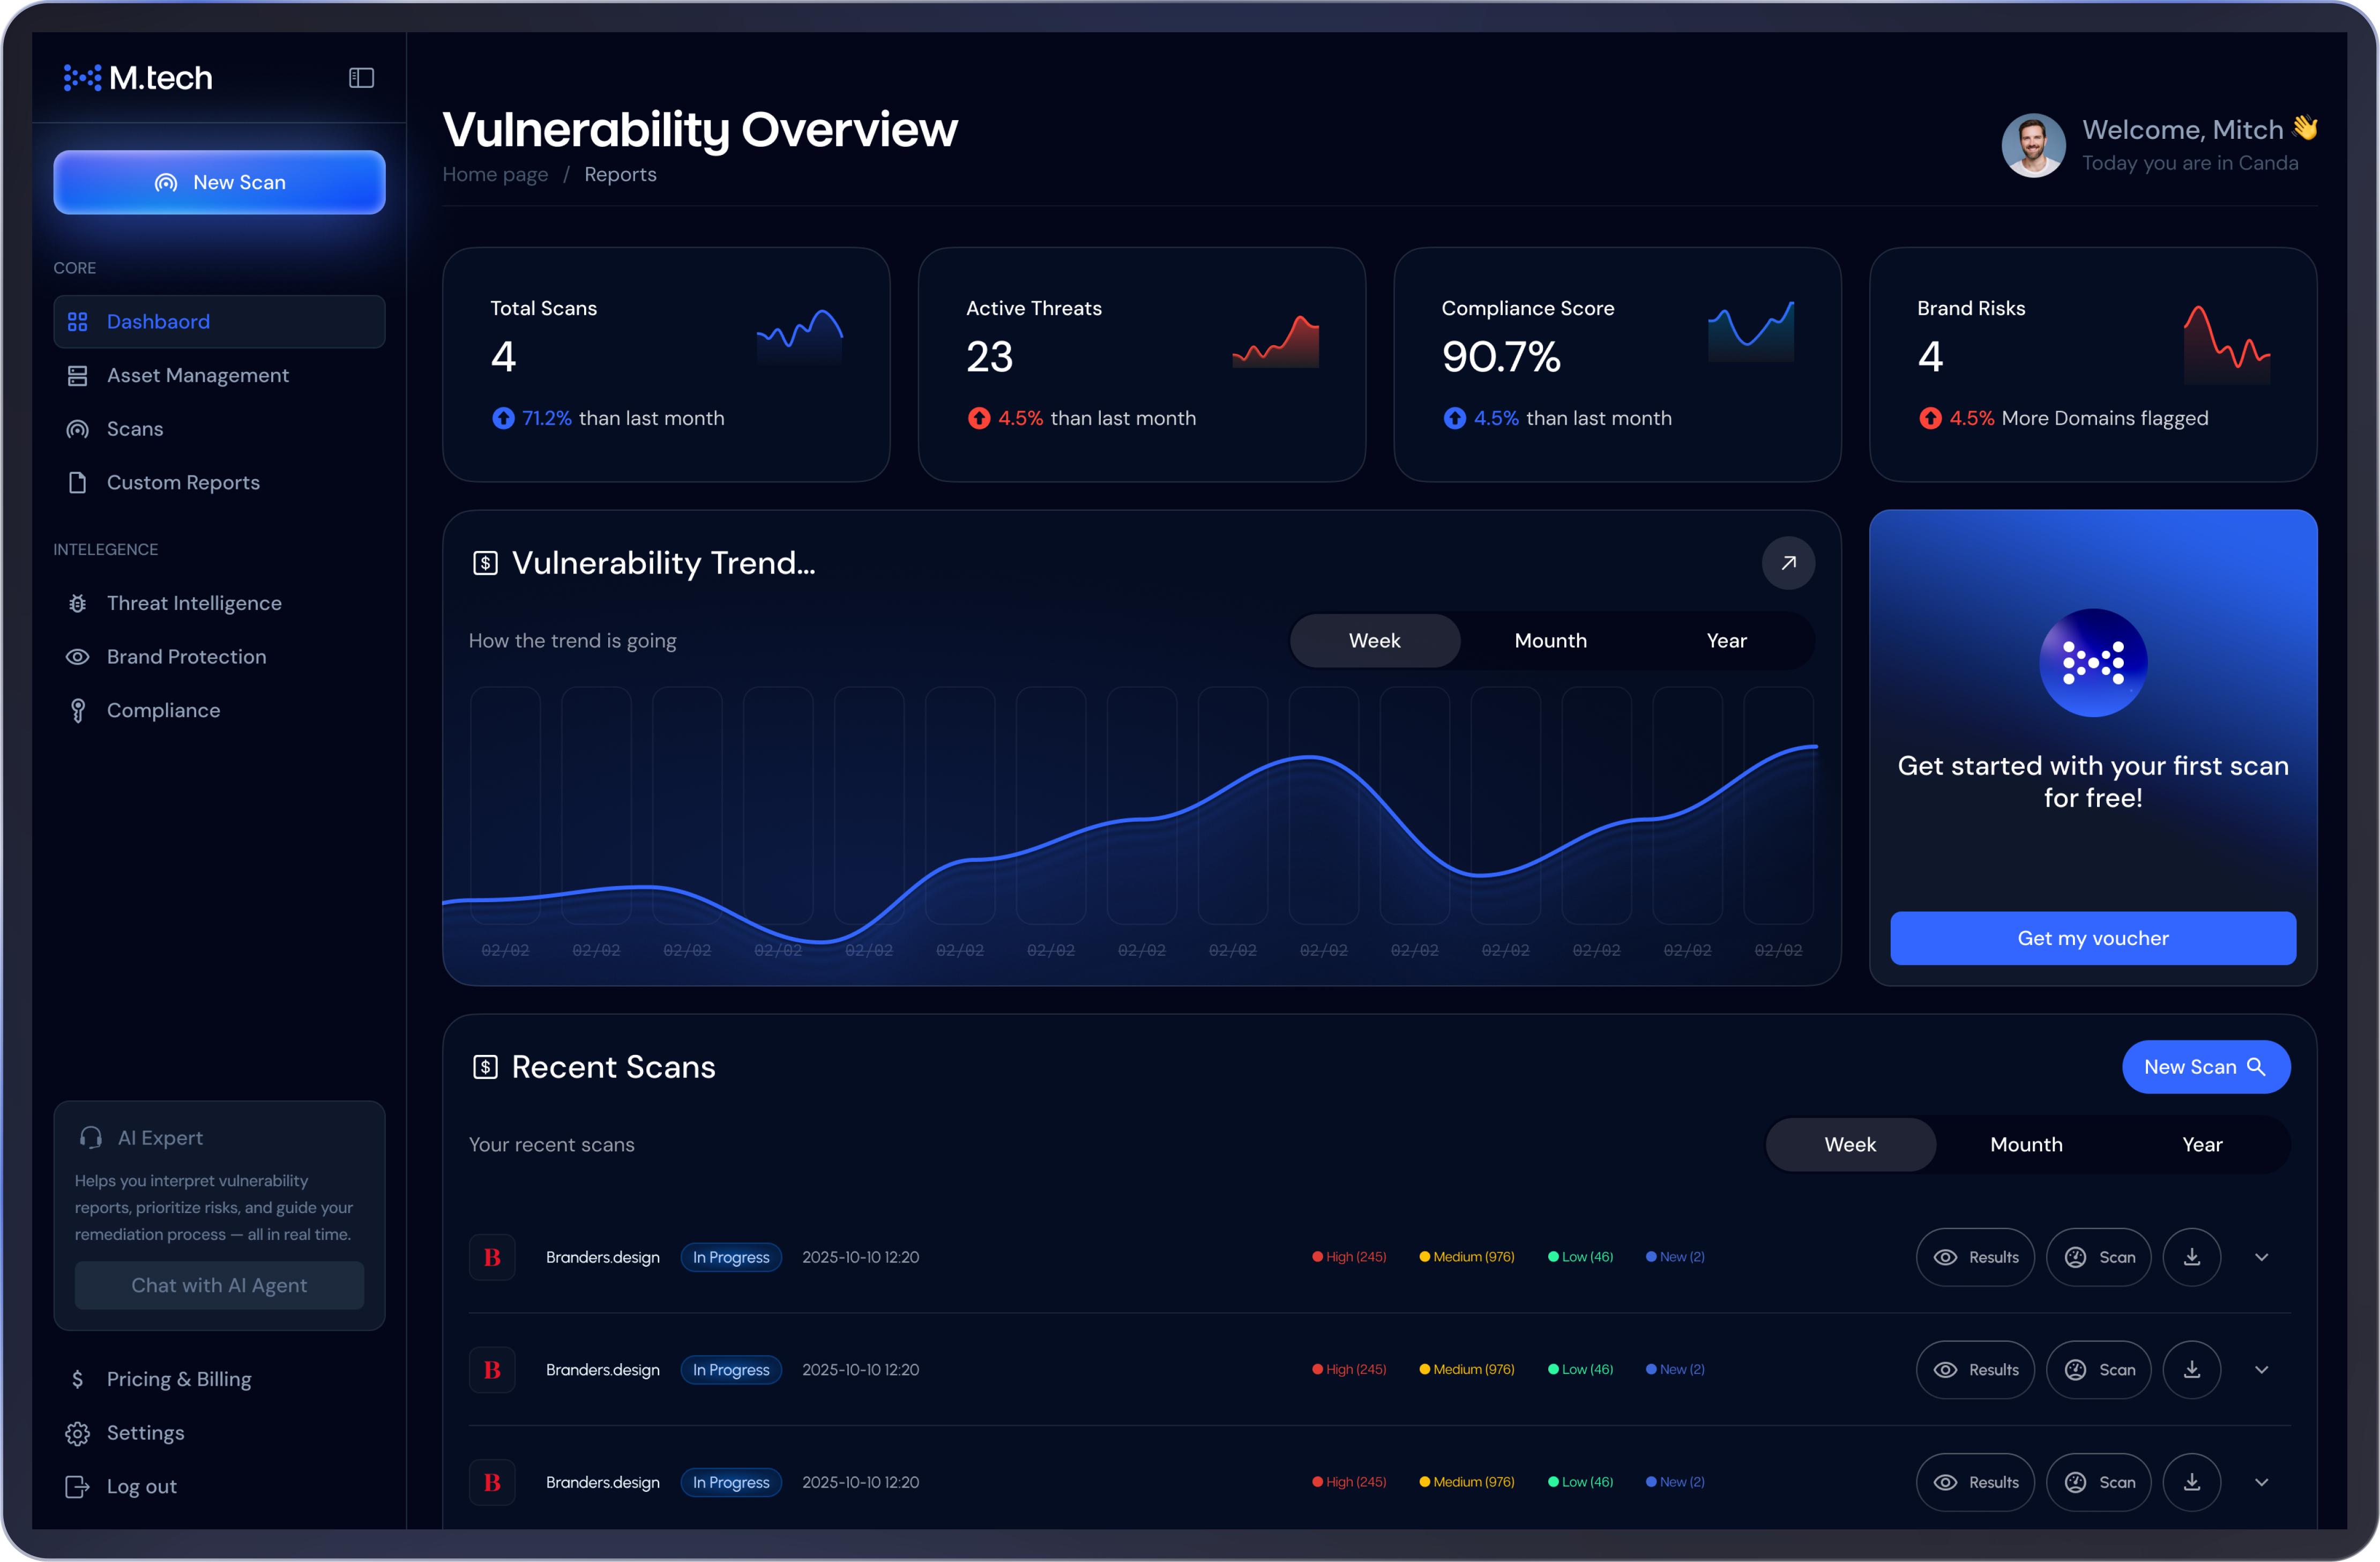
Task: Collapse the sidebar panel icon
Action: point(361,78)
